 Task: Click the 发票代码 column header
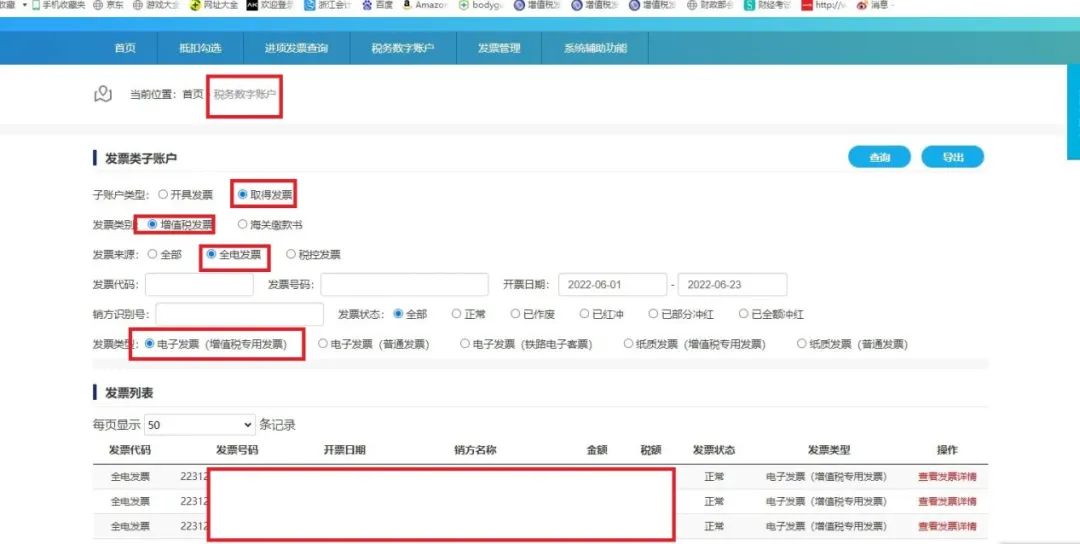(129, 450)
